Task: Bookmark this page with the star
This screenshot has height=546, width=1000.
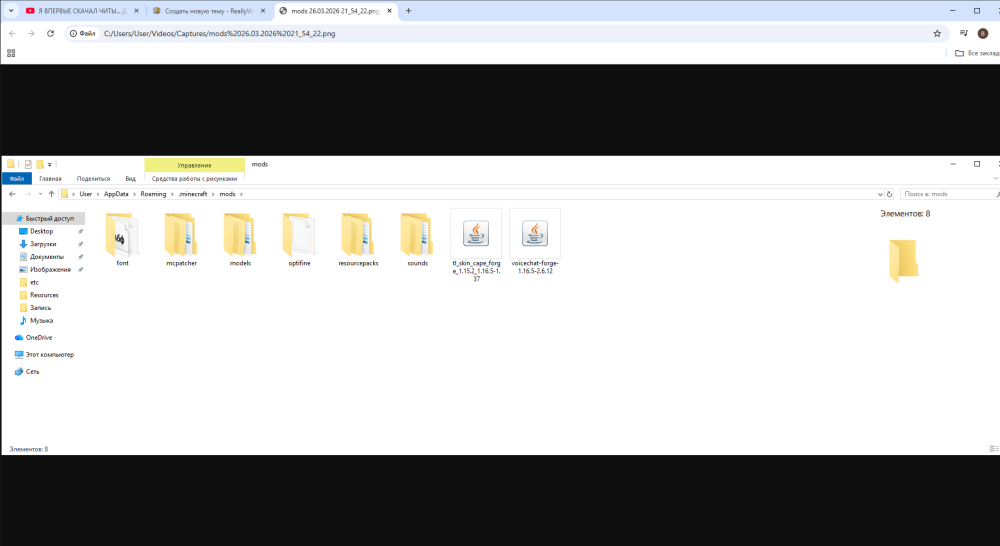Action: click(x=937, y=33)
